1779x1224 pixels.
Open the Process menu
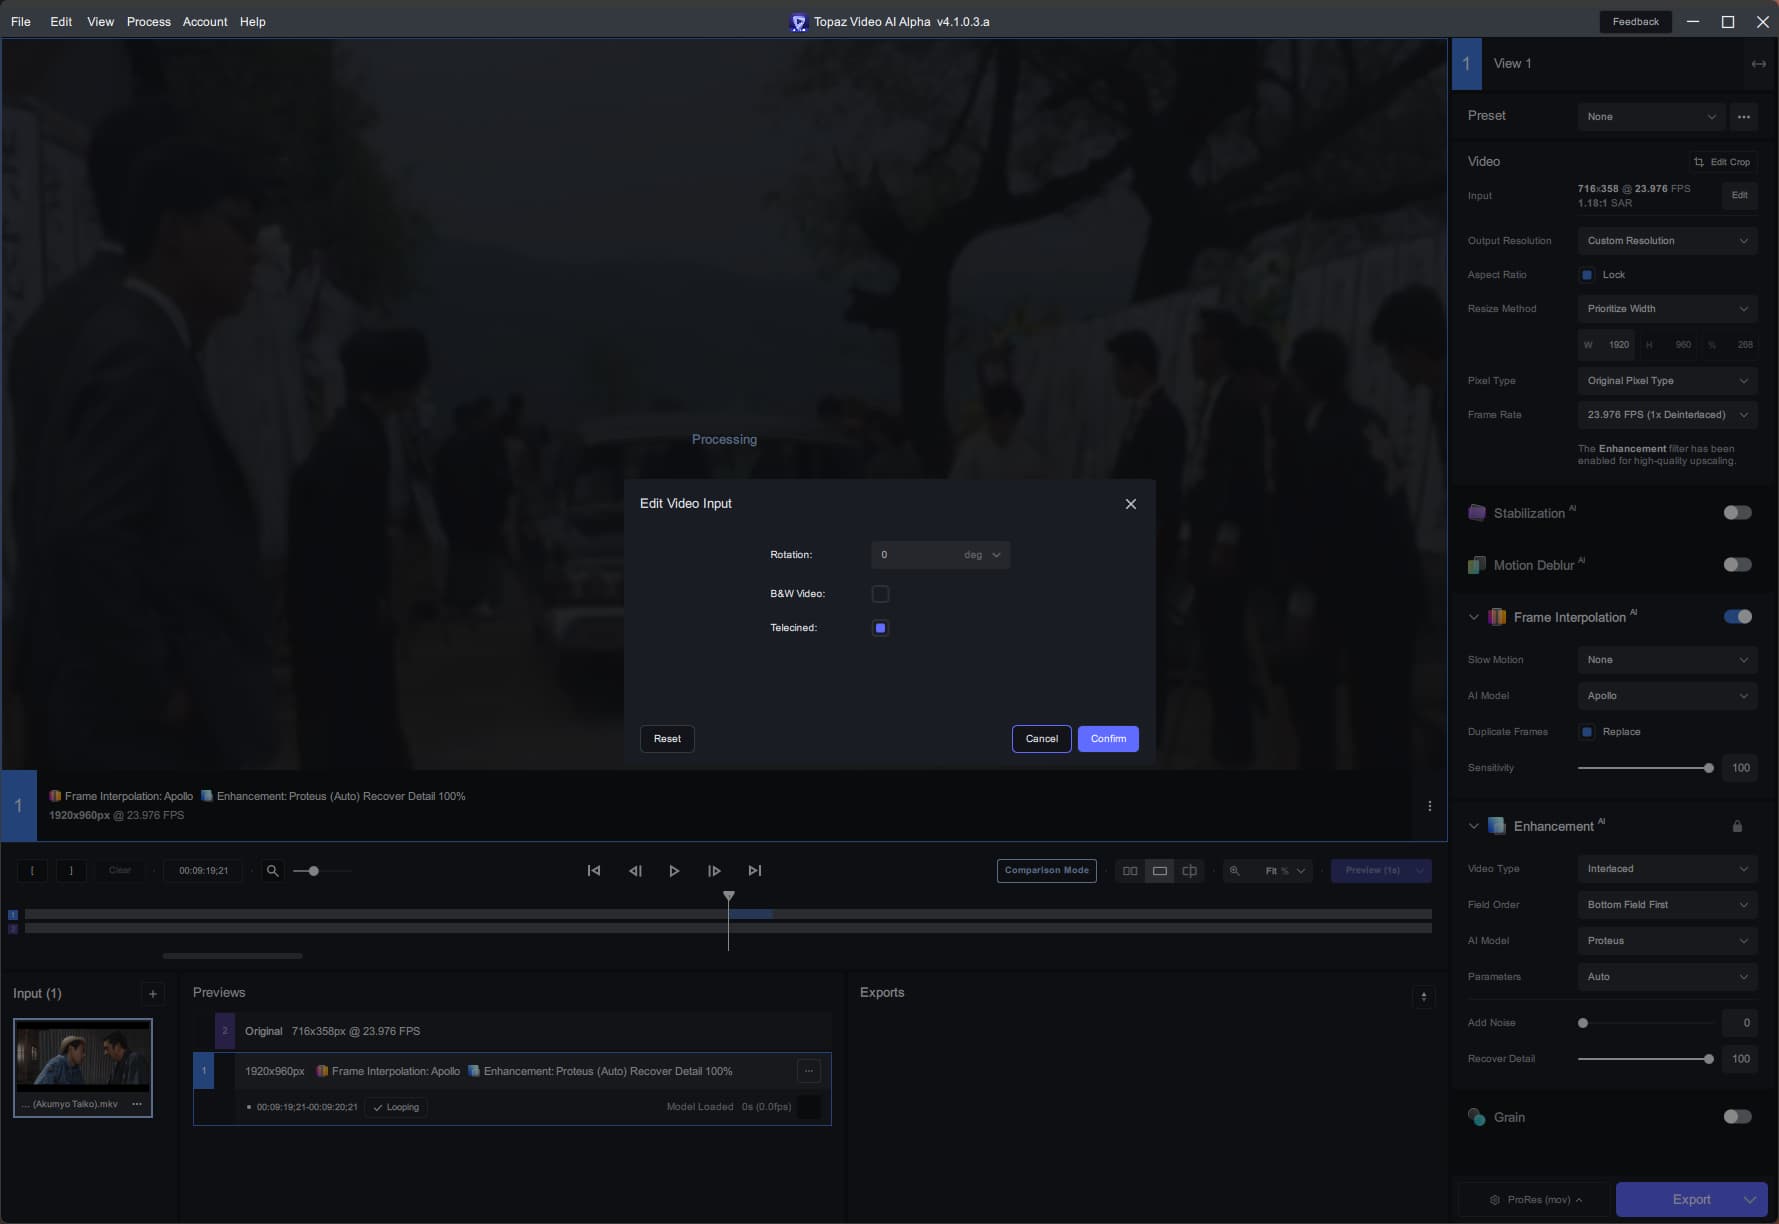point(148,21)
